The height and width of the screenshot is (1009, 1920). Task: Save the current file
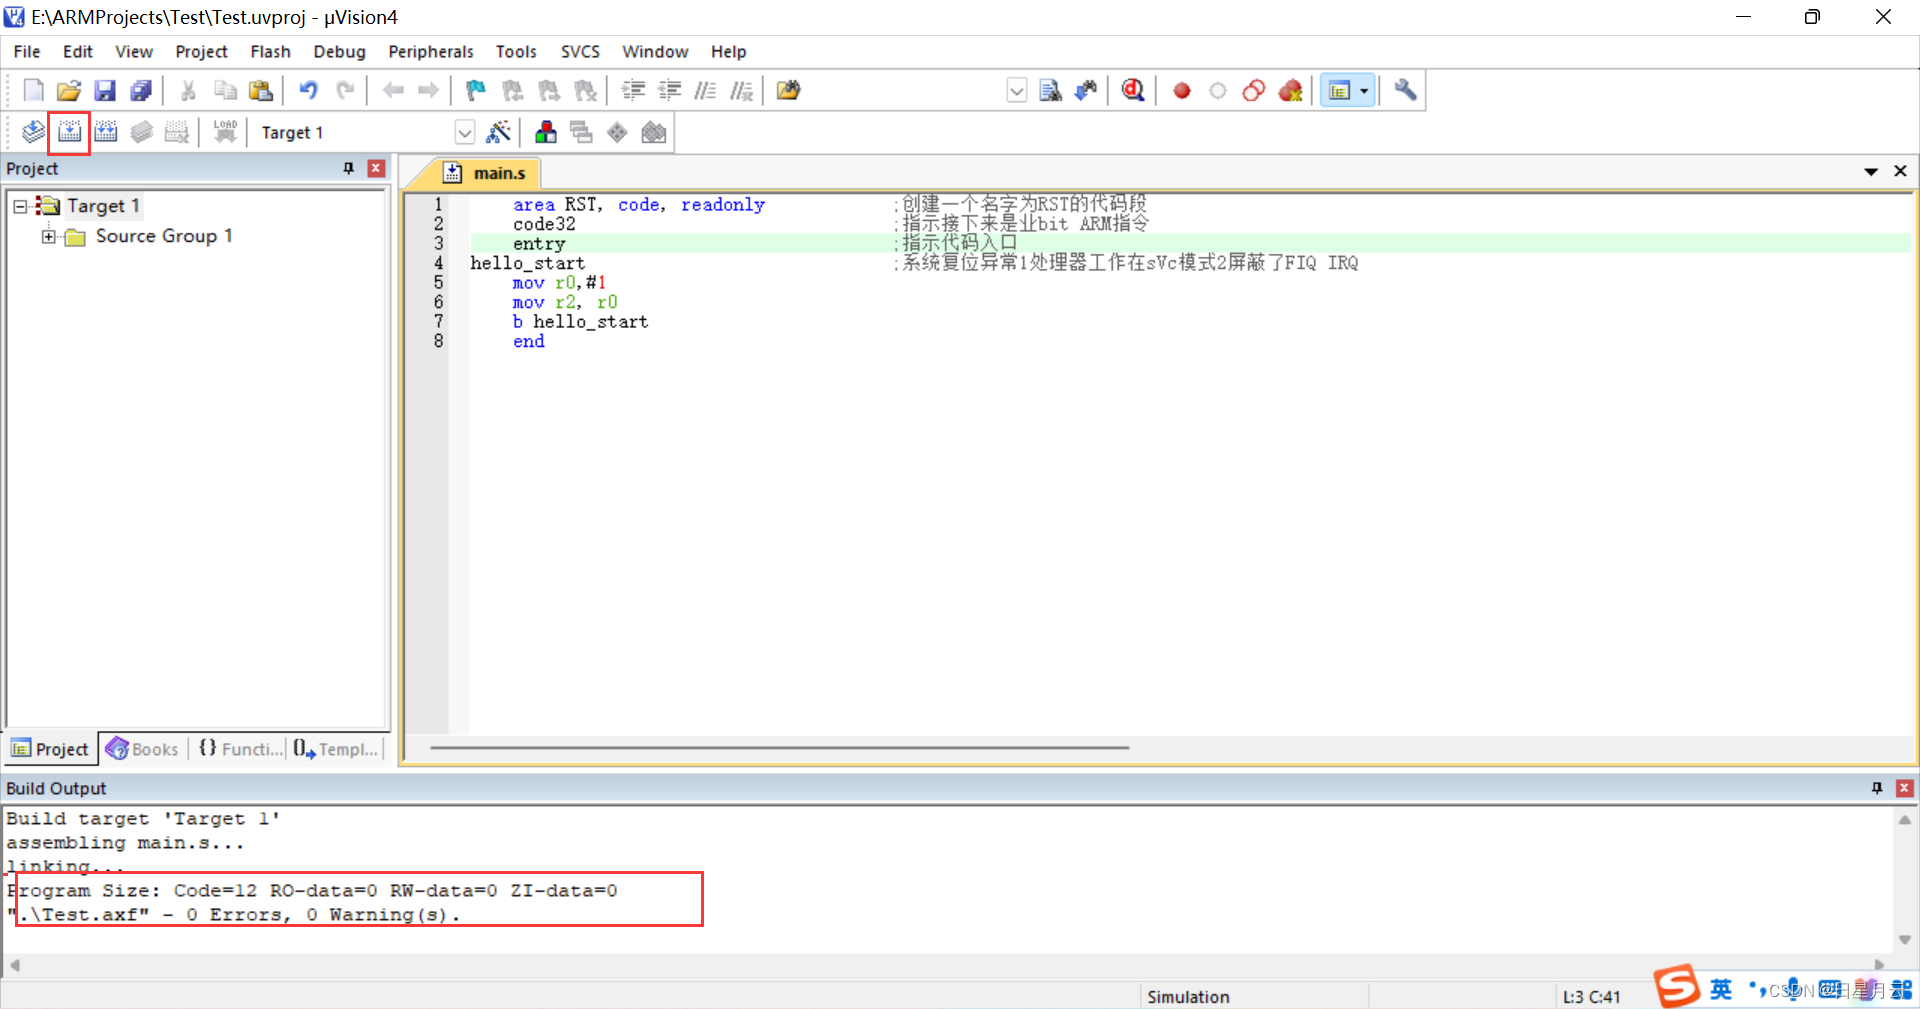[x=105, y=91]
